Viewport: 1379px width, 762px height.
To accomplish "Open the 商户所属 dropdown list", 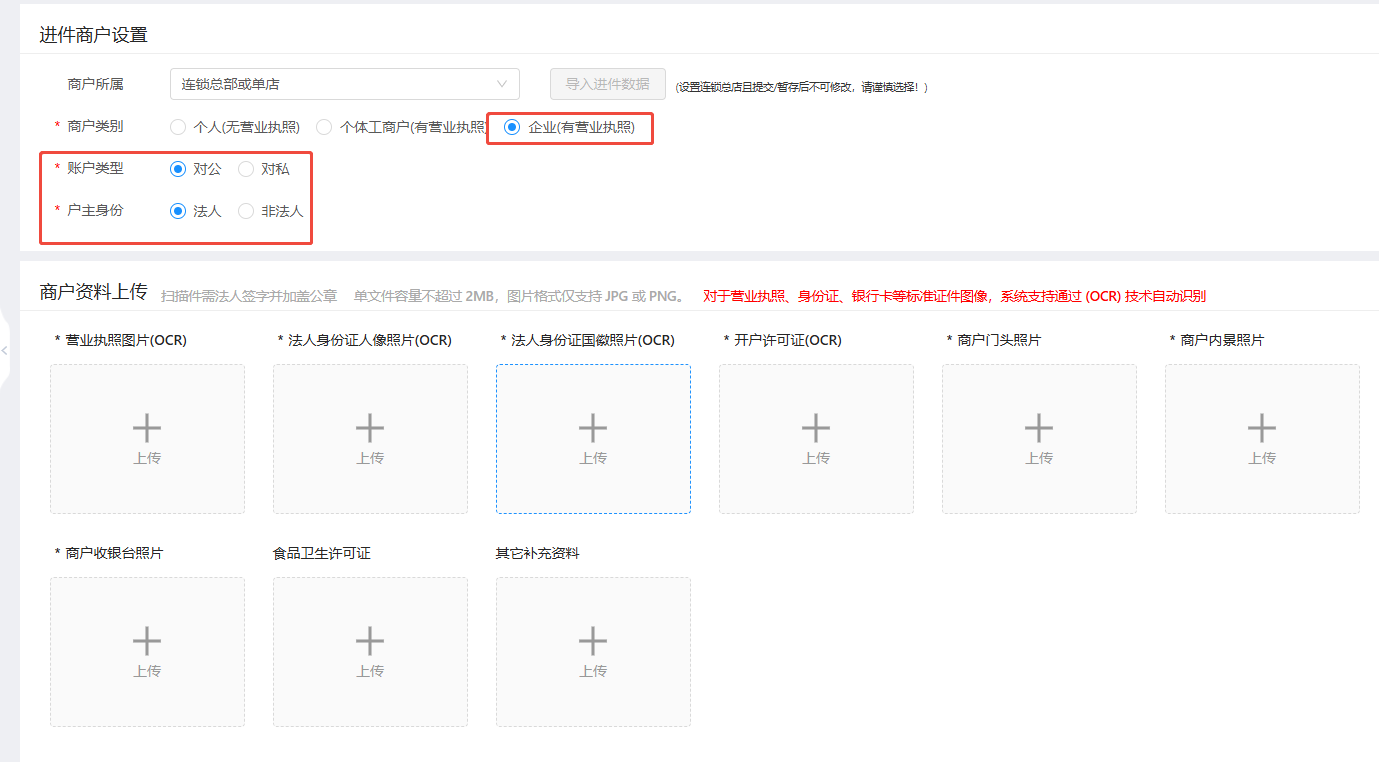I will click(x=345, y=84).
